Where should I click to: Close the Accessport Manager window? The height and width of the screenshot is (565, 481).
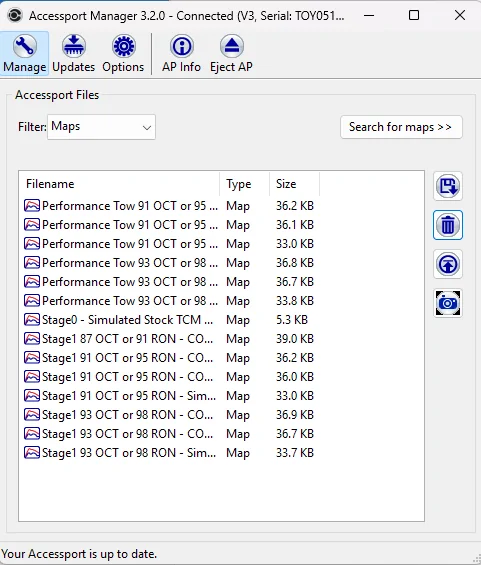pyautogui.click(x=460, y=15)
